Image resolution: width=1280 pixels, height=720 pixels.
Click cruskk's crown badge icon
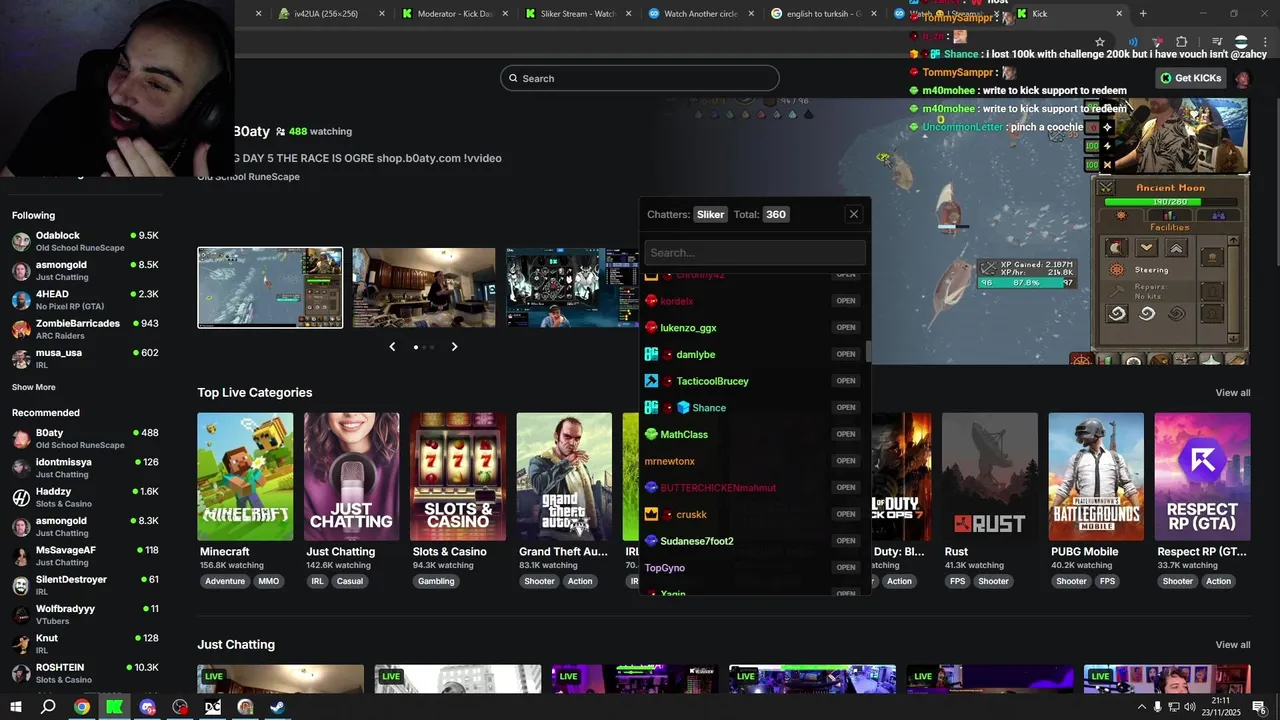tap(651, 514)
